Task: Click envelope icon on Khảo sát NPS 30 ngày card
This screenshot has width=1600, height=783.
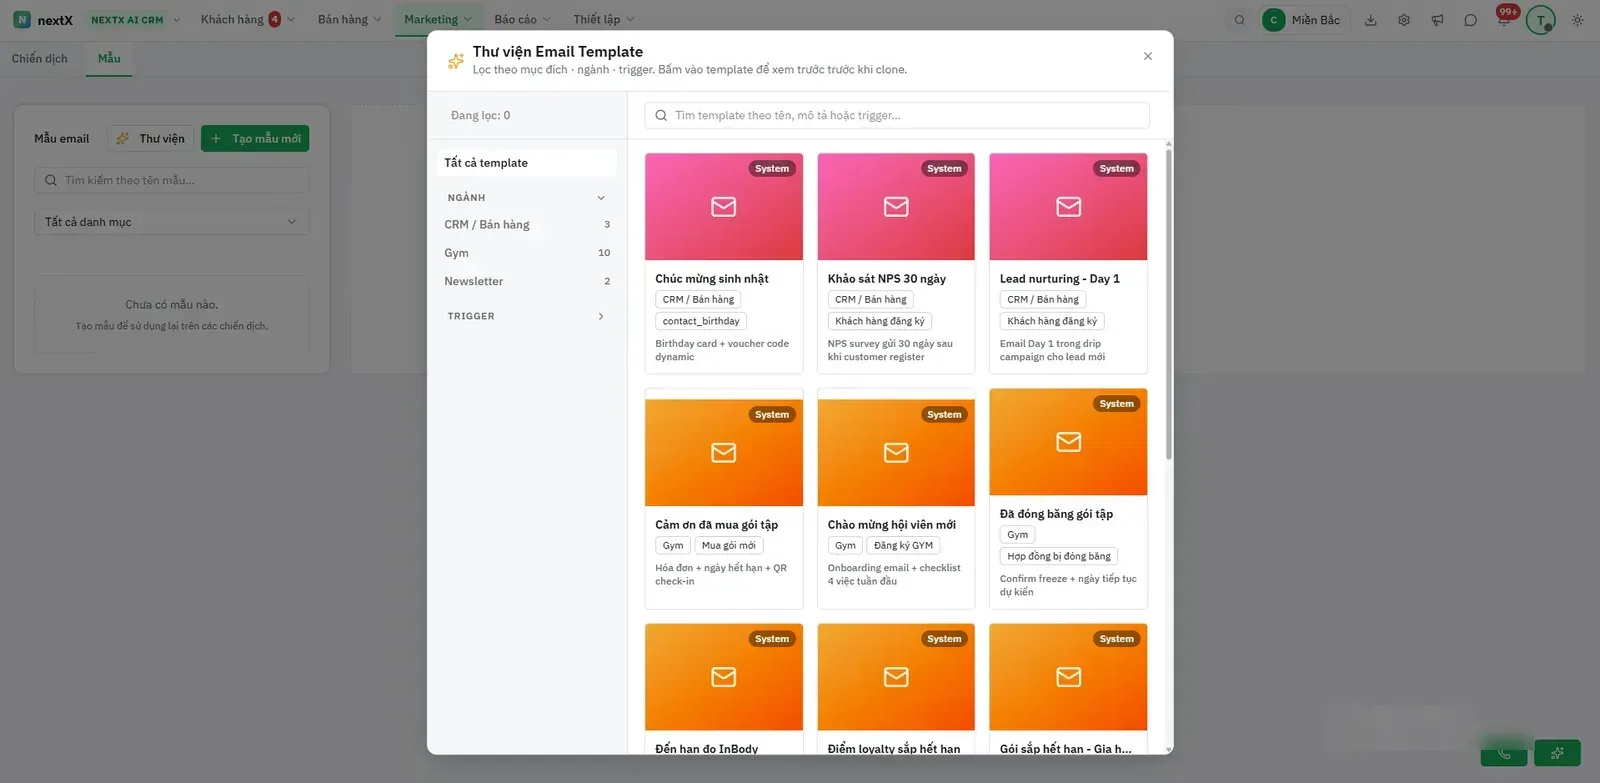Action: coord(896,207)
